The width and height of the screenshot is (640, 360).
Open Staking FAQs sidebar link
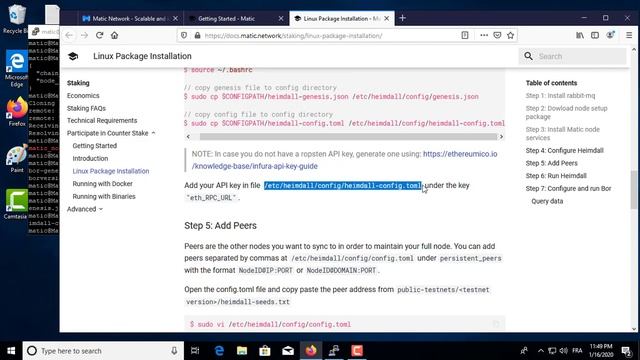pos(86,108)
